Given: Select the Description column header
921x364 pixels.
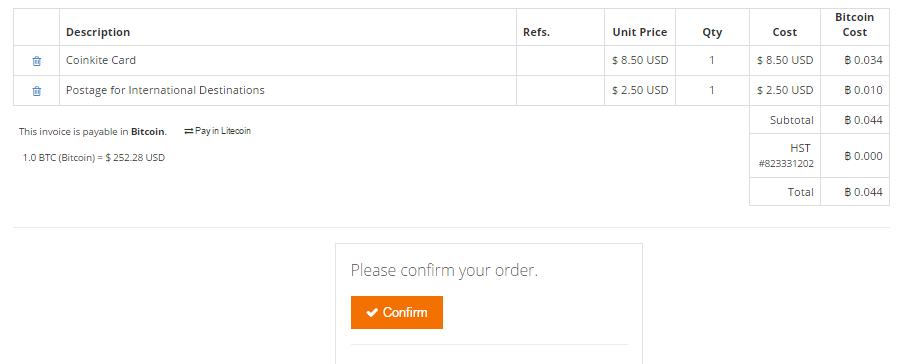Looking at the screenshot, I should (x=98, y=32).
